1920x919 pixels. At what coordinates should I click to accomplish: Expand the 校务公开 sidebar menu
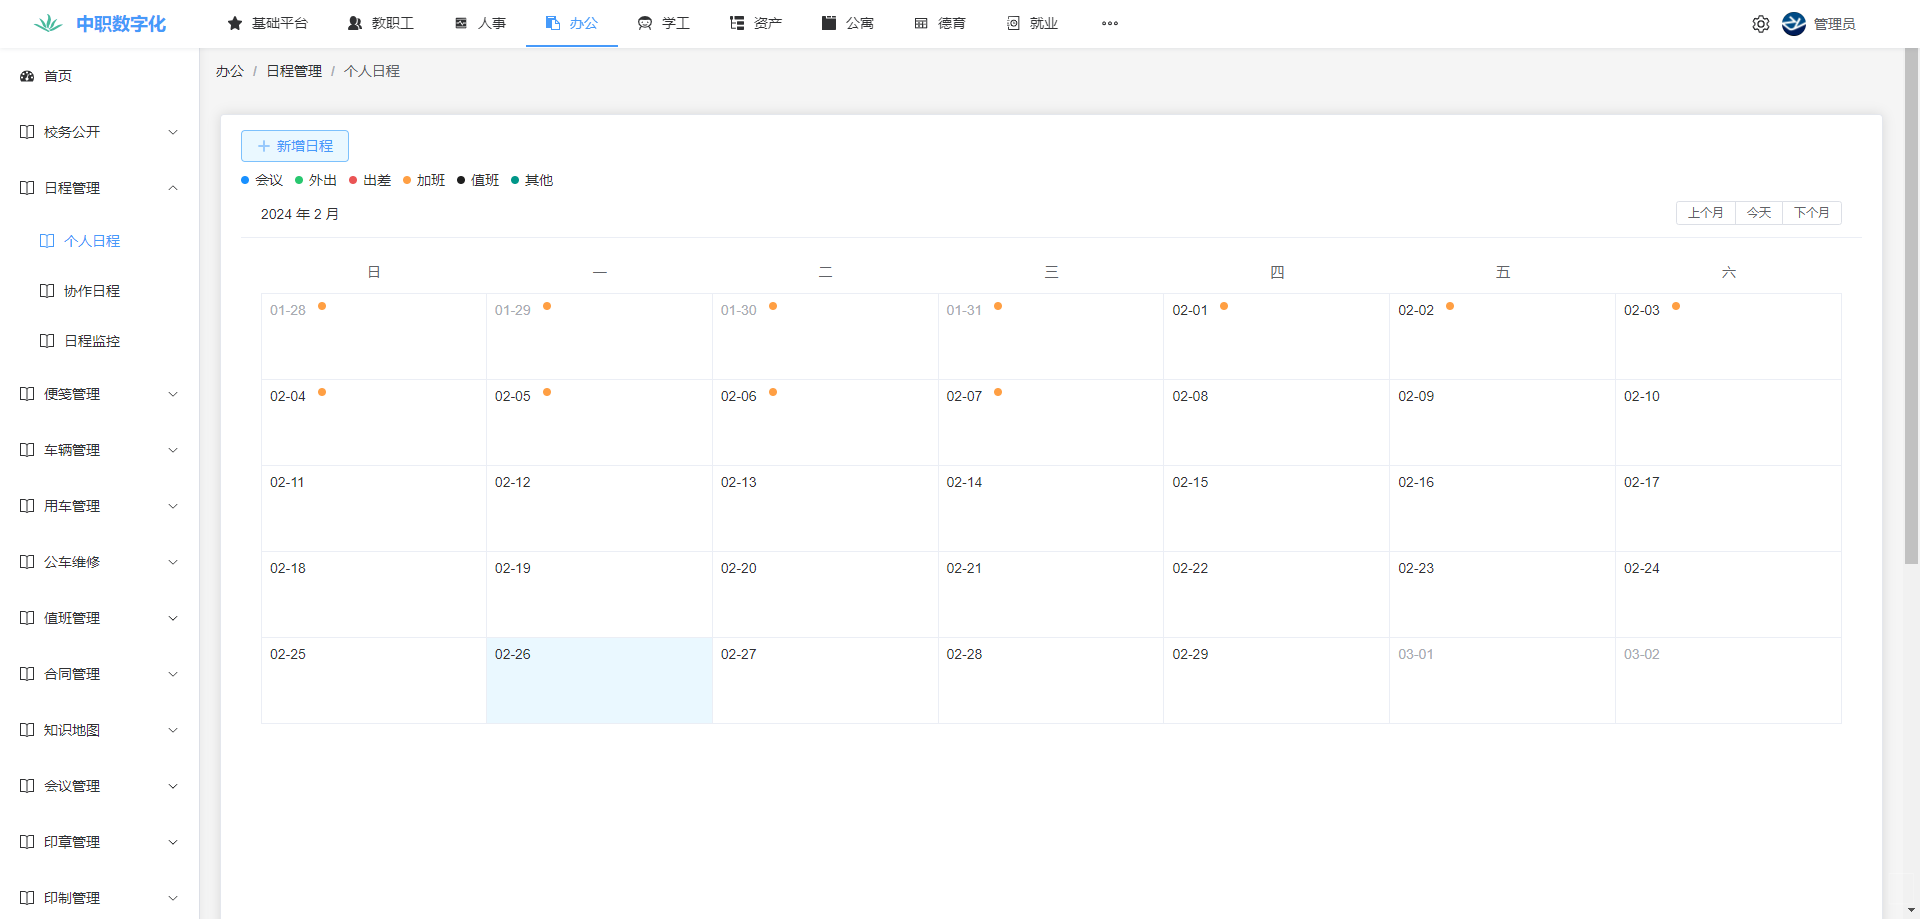[173, 132]
